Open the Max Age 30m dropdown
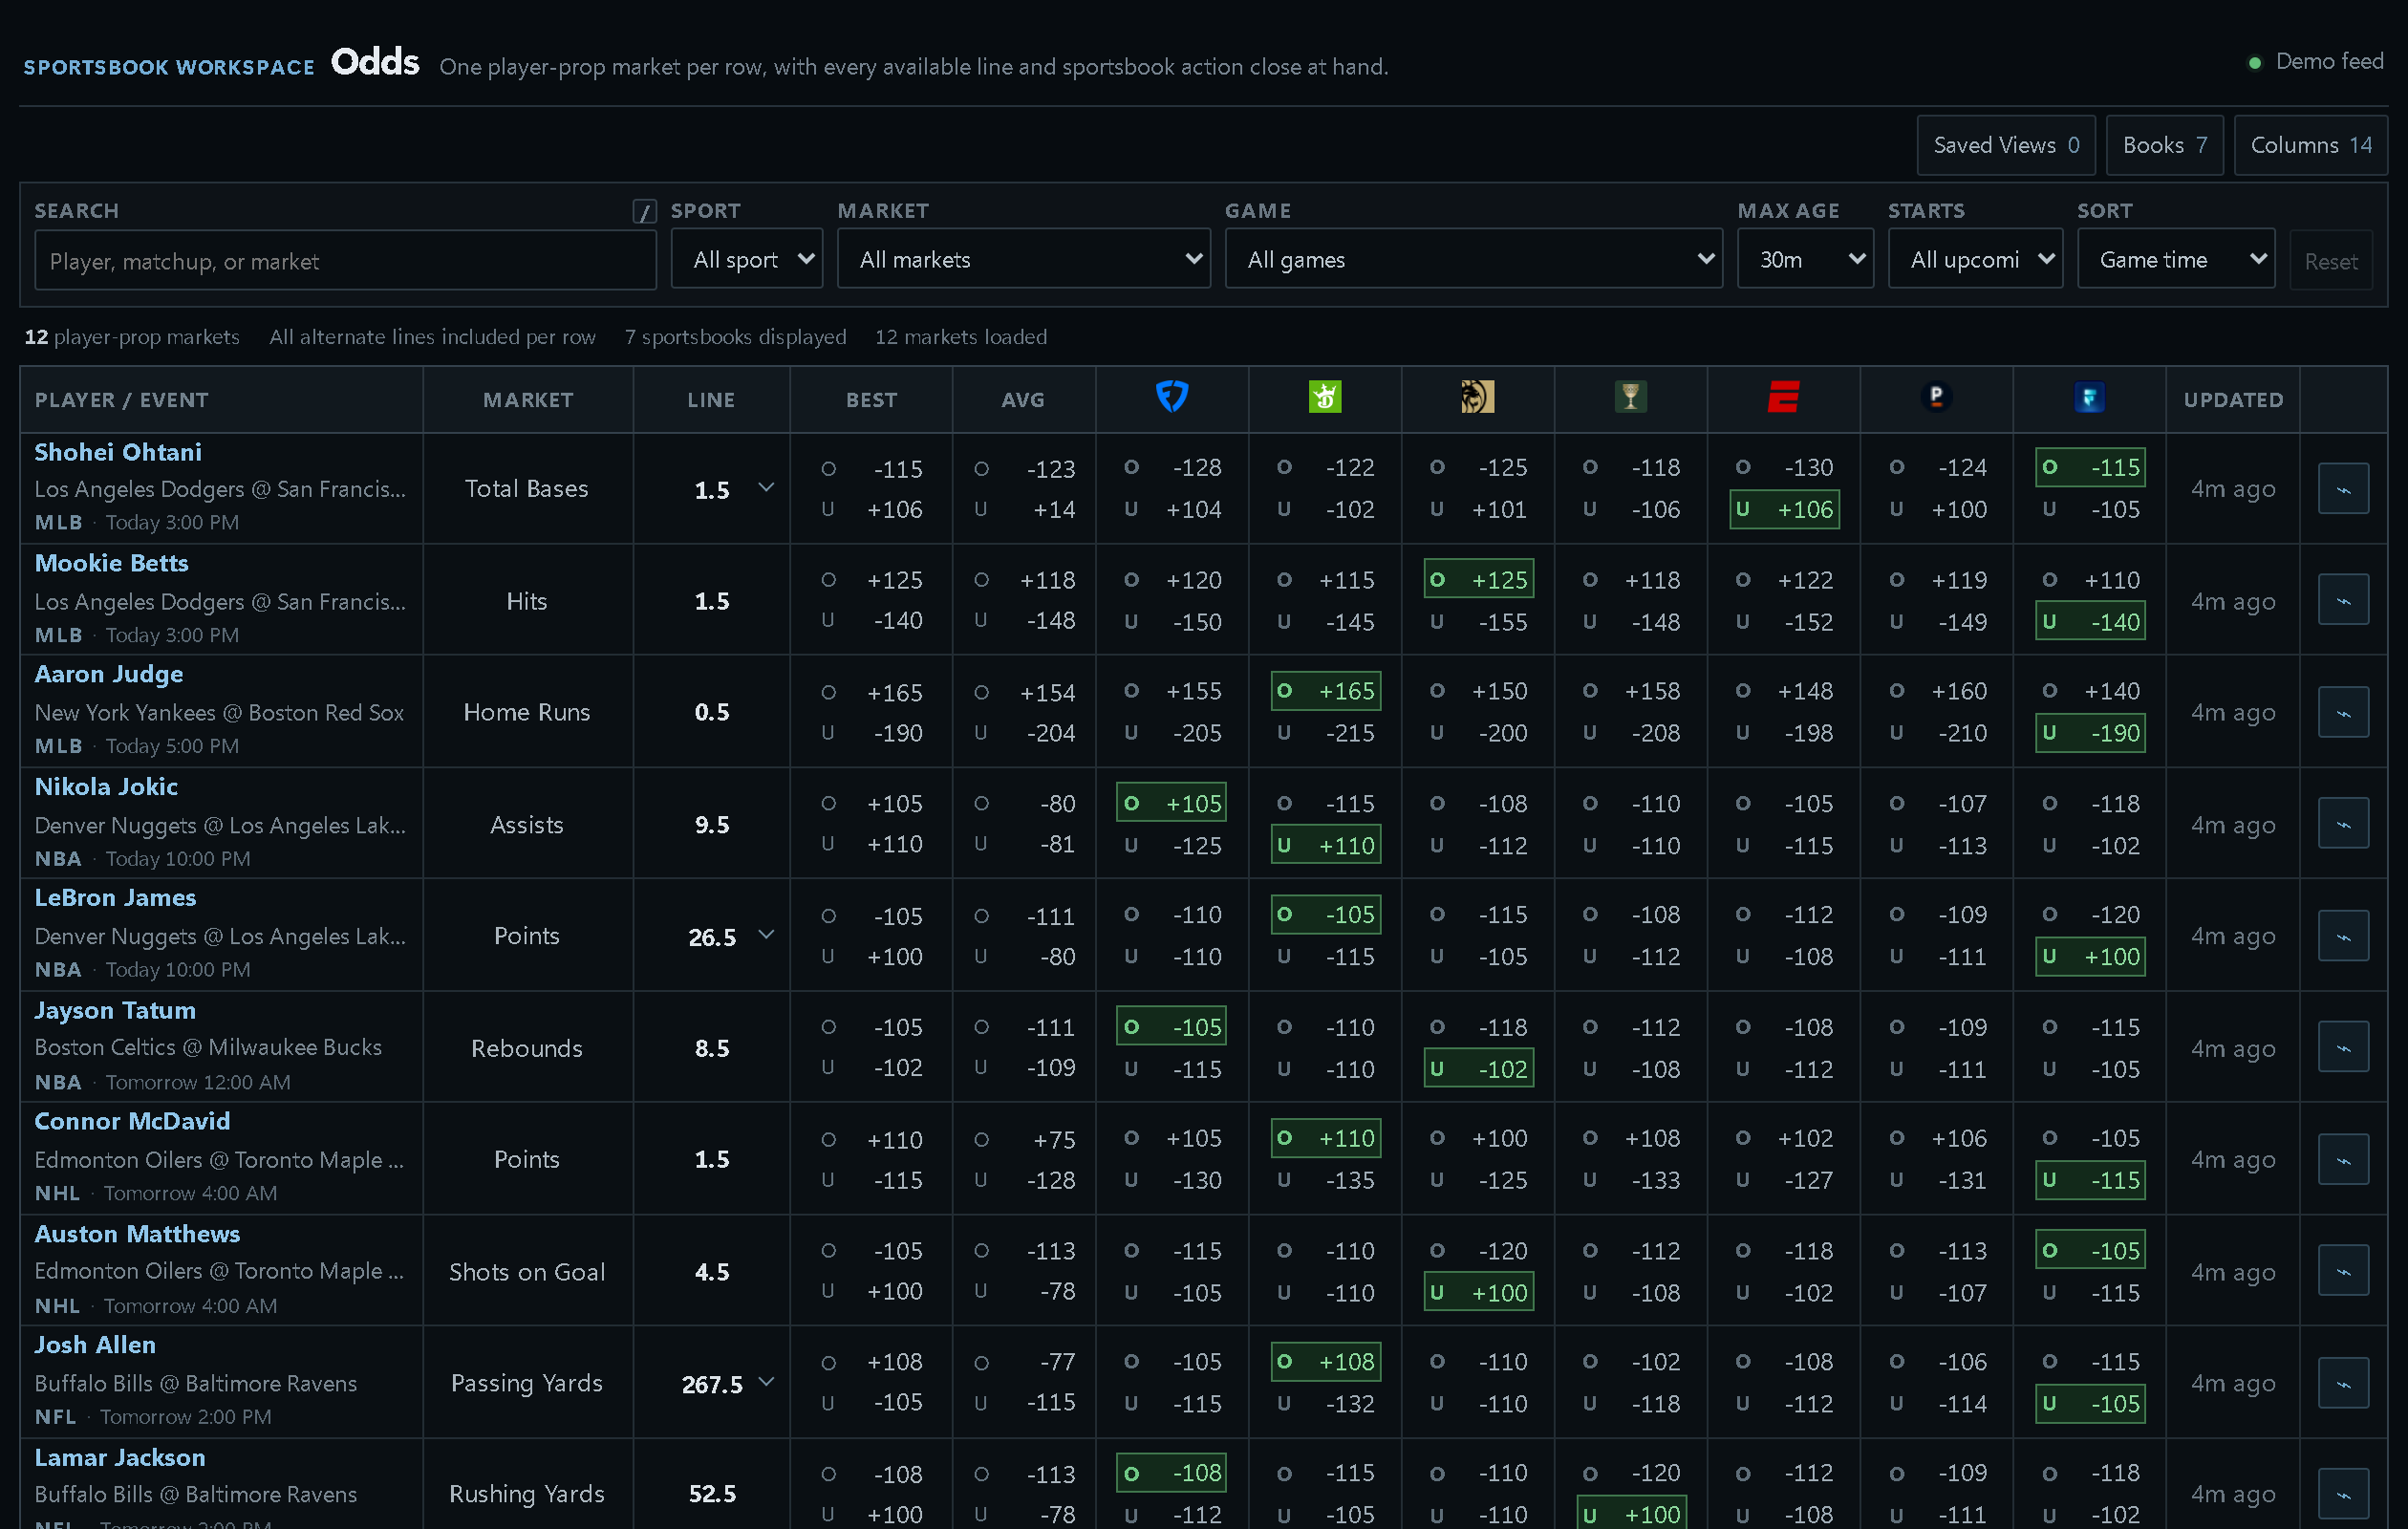This screenshot has height=1529, width=2408. point(1805,259)
